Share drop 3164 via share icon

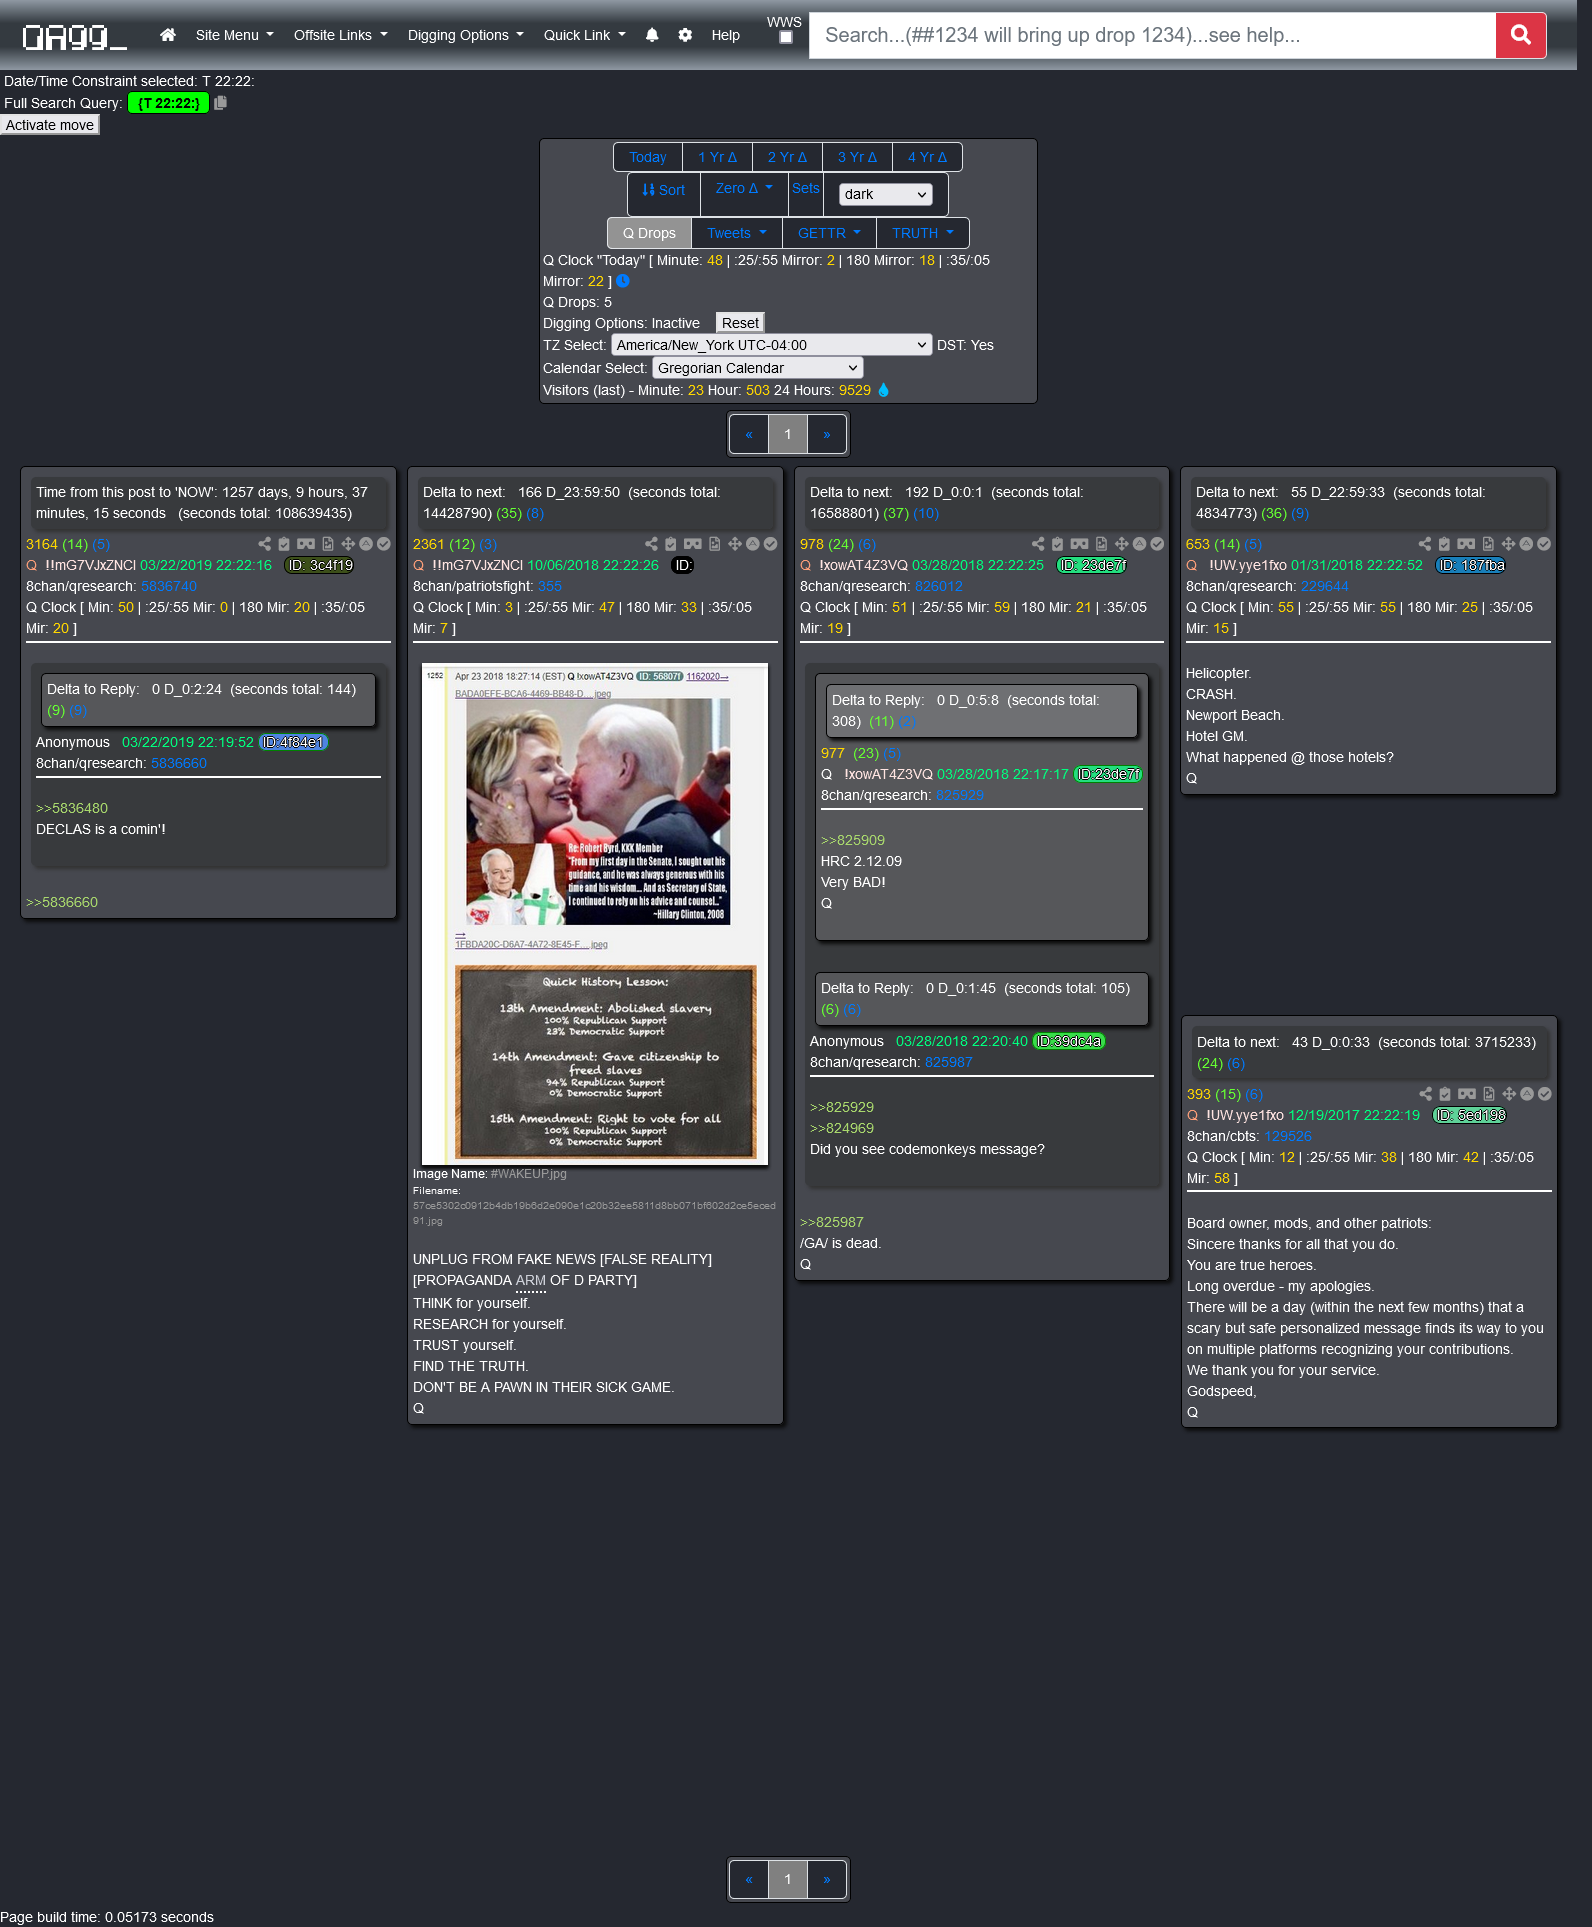coord(264,544)
